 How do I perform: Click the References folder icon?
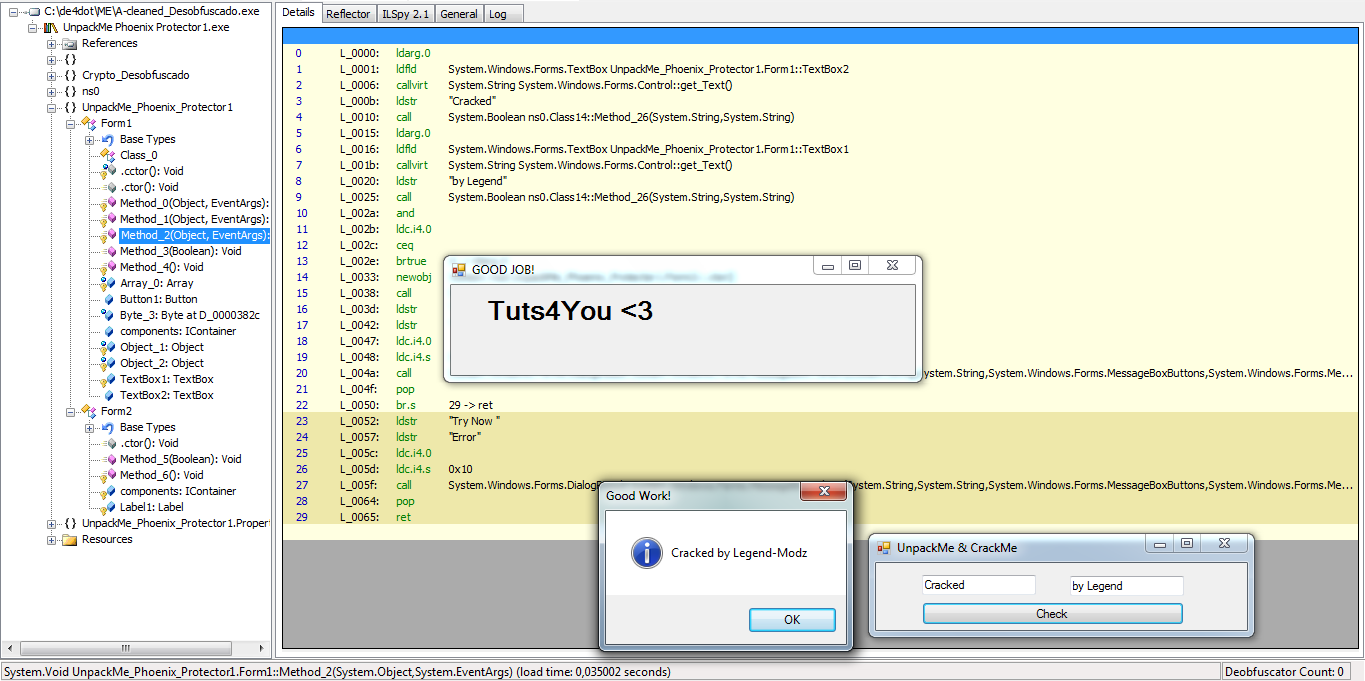[x=70, y=43]
